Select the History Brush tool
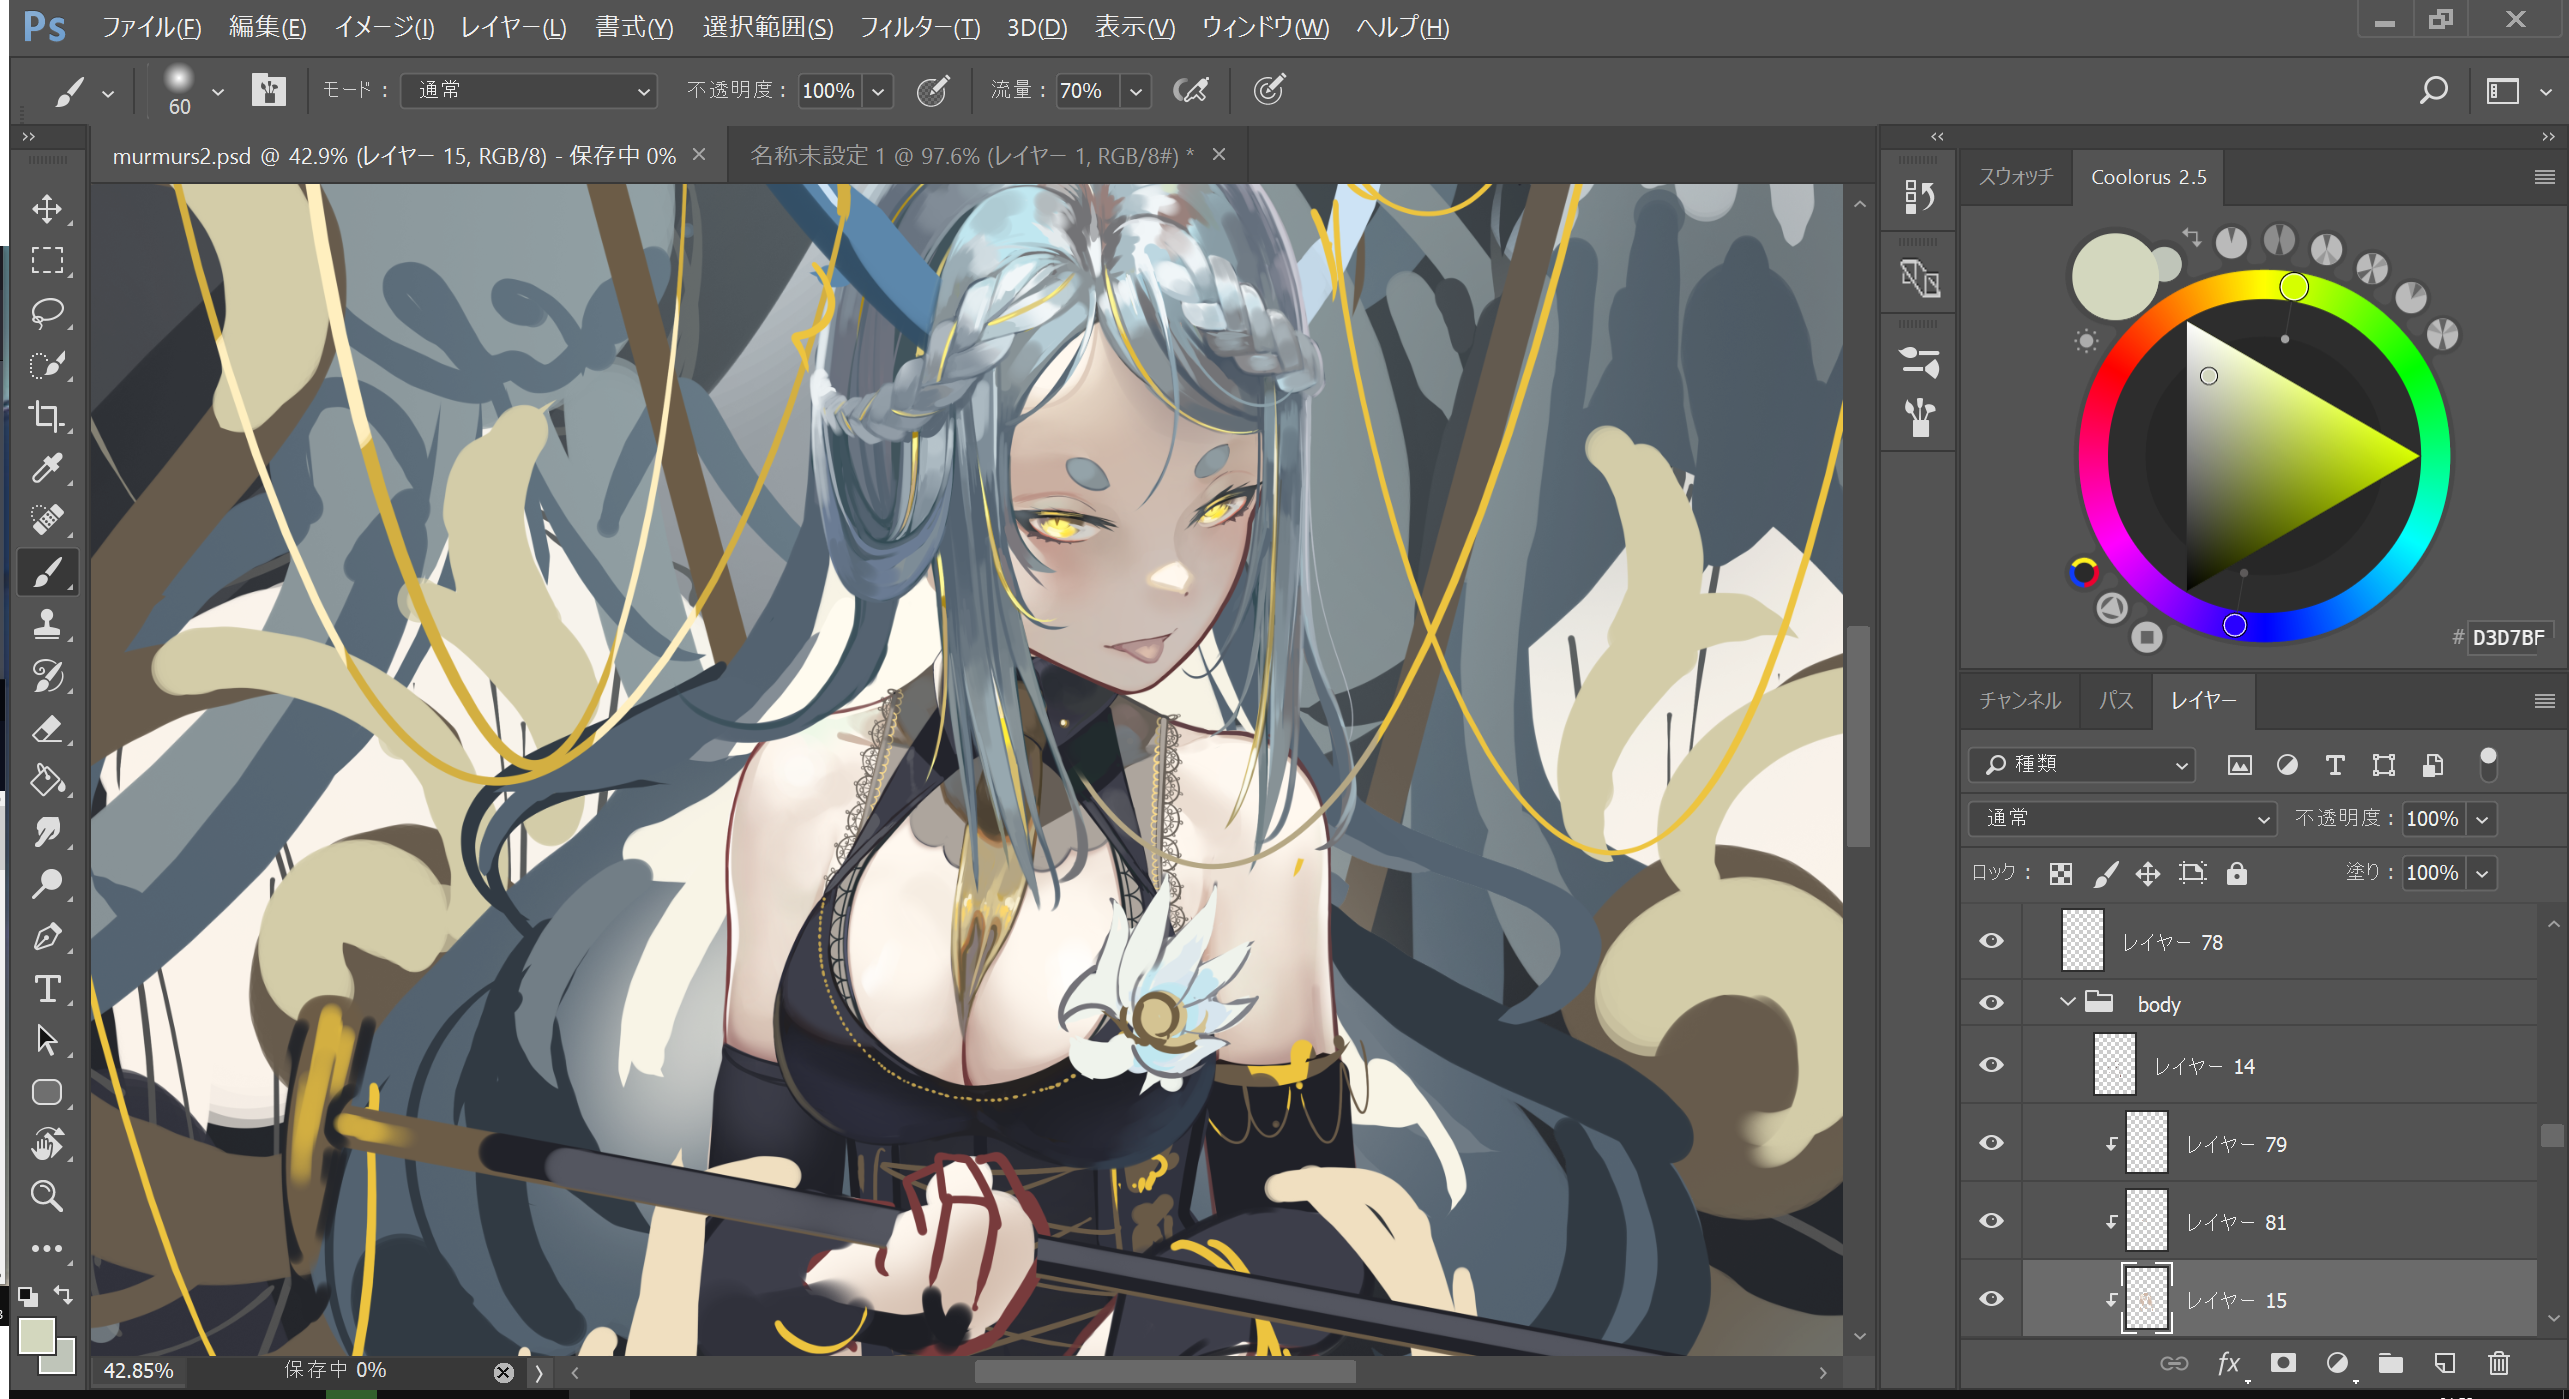This screenshot has width=2569, height=1399. [46, 676]
